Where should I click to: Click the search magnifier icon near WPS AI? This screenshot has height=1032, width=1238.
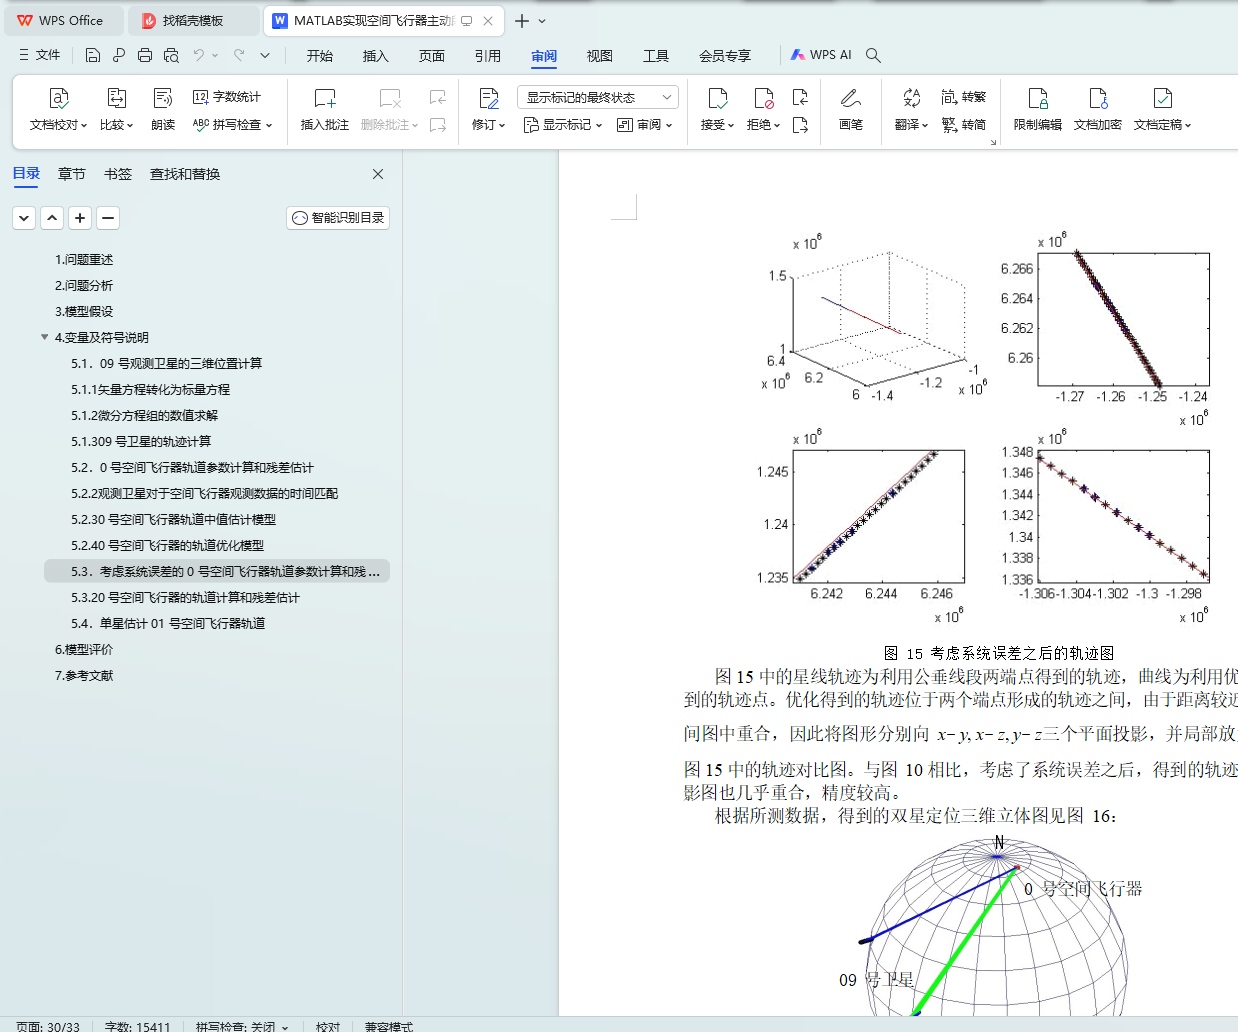(x=873, y=55)
